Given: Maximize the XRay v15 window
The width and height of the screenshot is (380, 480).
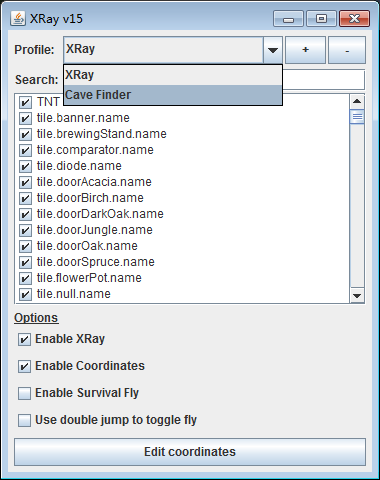Looking at the screenshot, I should point(321,19).
